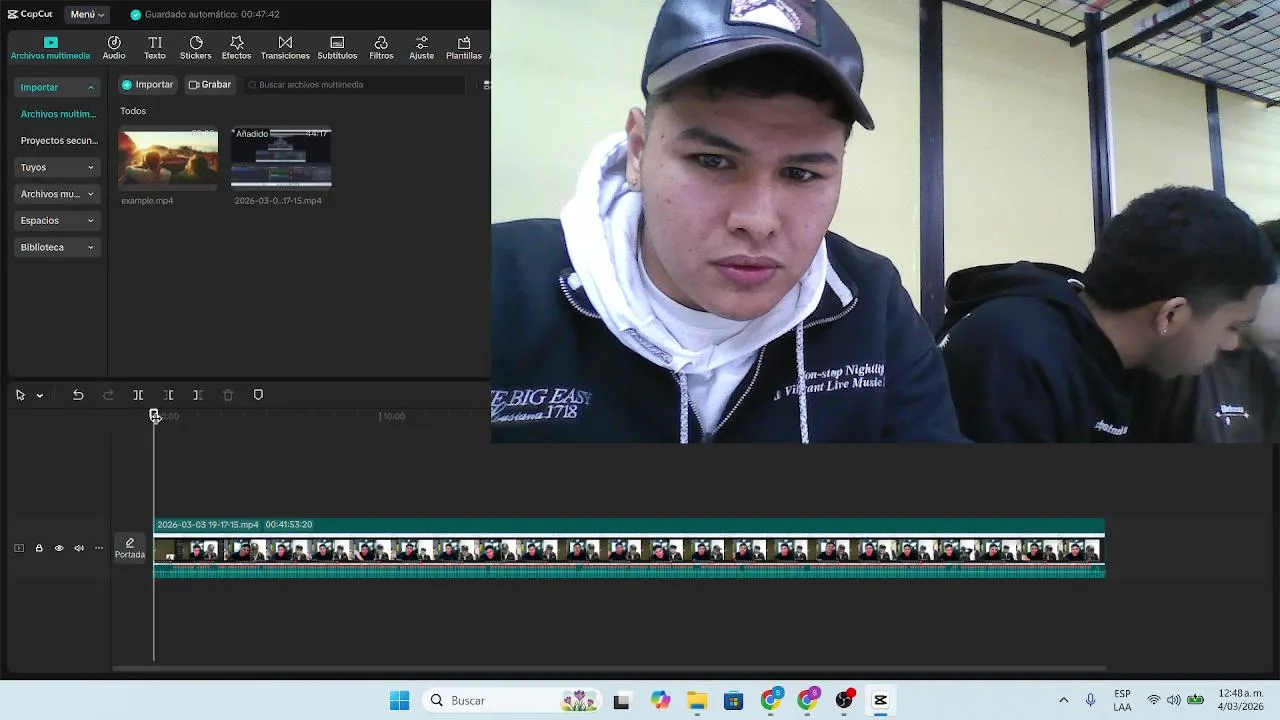Switch to OBS Studio in the taskbar

845,701
